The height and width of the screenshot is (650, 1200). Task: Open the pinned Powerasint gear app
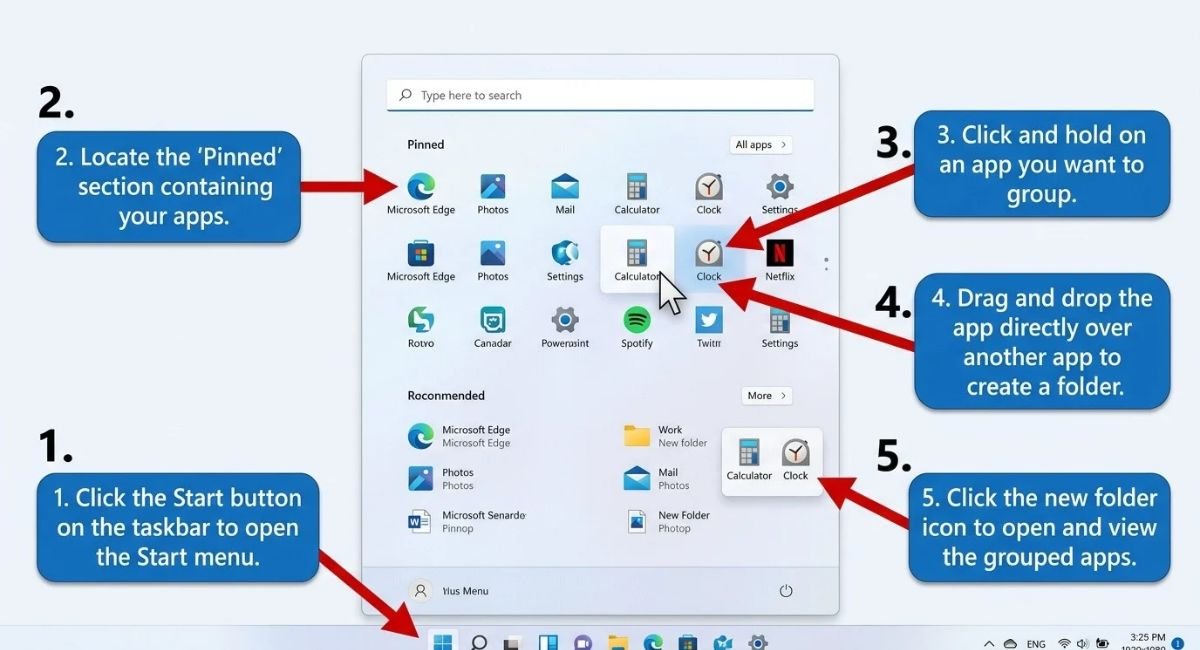[x=565, y=327]
